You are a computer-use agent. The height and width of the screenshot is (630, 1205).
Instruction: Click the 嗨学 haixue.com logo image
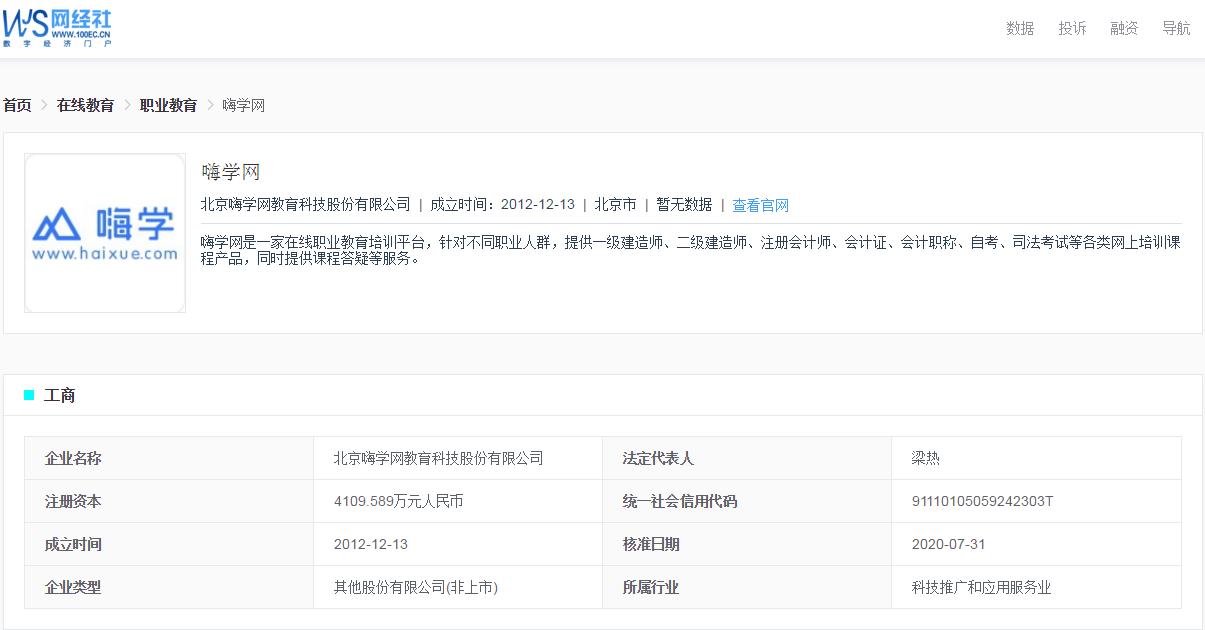[105, 233]
